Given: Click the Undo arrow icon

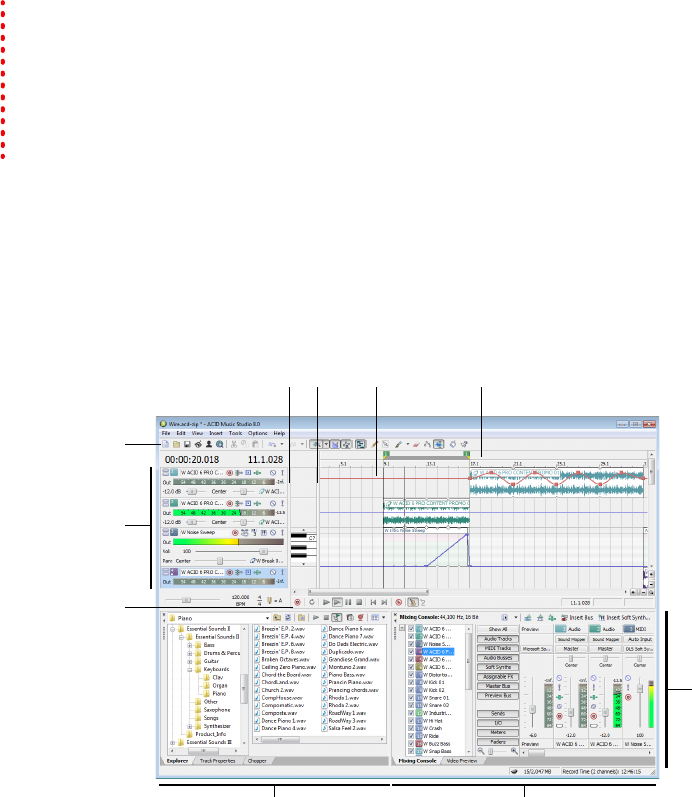Looking at the screenshot, I should click(x=273, y=444).
